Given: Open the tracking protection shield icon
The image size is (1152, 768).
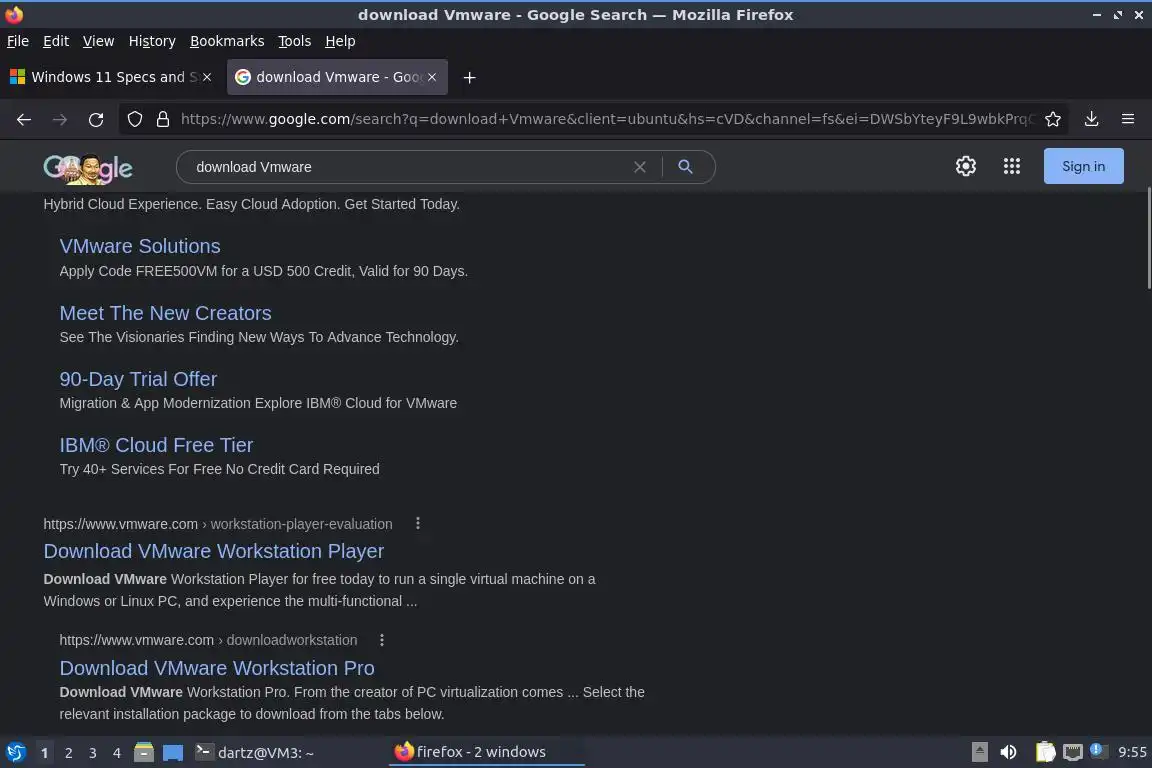Looking at the screenshot, I should click(x=134, y=119).
